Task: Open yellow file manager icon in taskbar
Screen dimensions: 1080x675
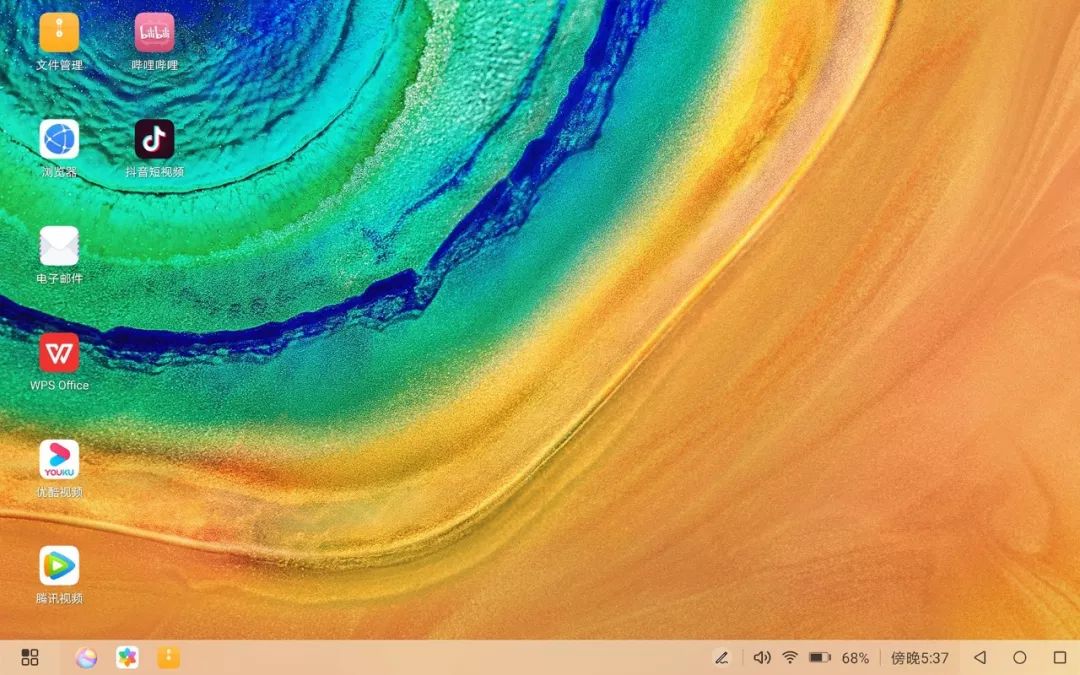Action: tap(169, 658)
